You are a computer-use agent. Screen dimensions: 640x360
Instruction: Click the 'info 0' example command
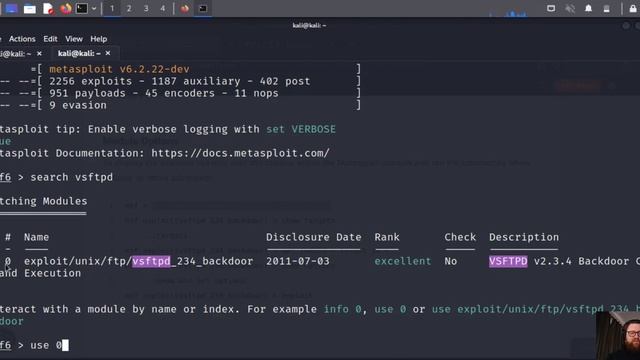click(342, 309)
